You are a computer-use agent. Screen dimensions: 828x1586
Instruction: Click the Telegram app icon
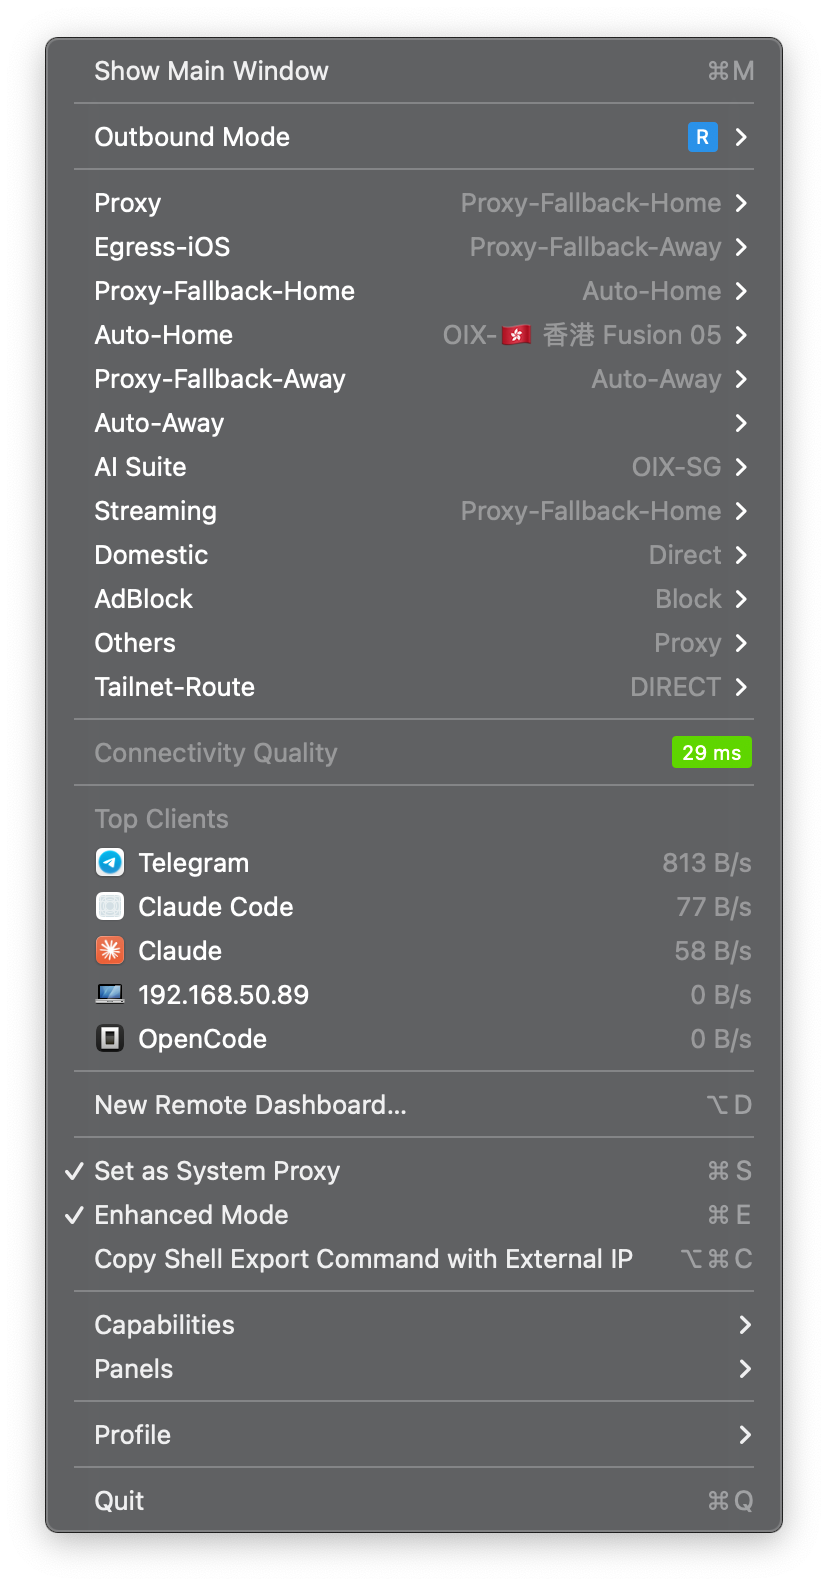click(x=110, y=862)
